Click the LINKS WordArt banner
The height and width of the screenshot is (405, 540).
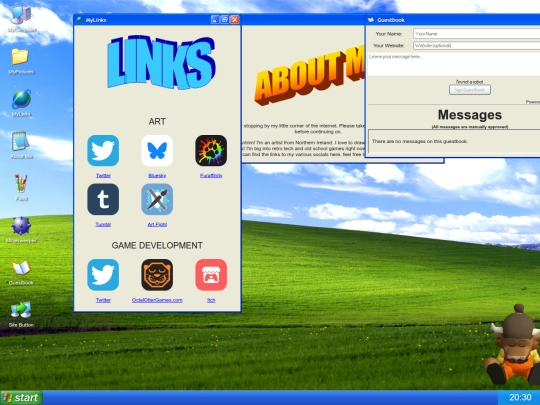tap(162, 62)
